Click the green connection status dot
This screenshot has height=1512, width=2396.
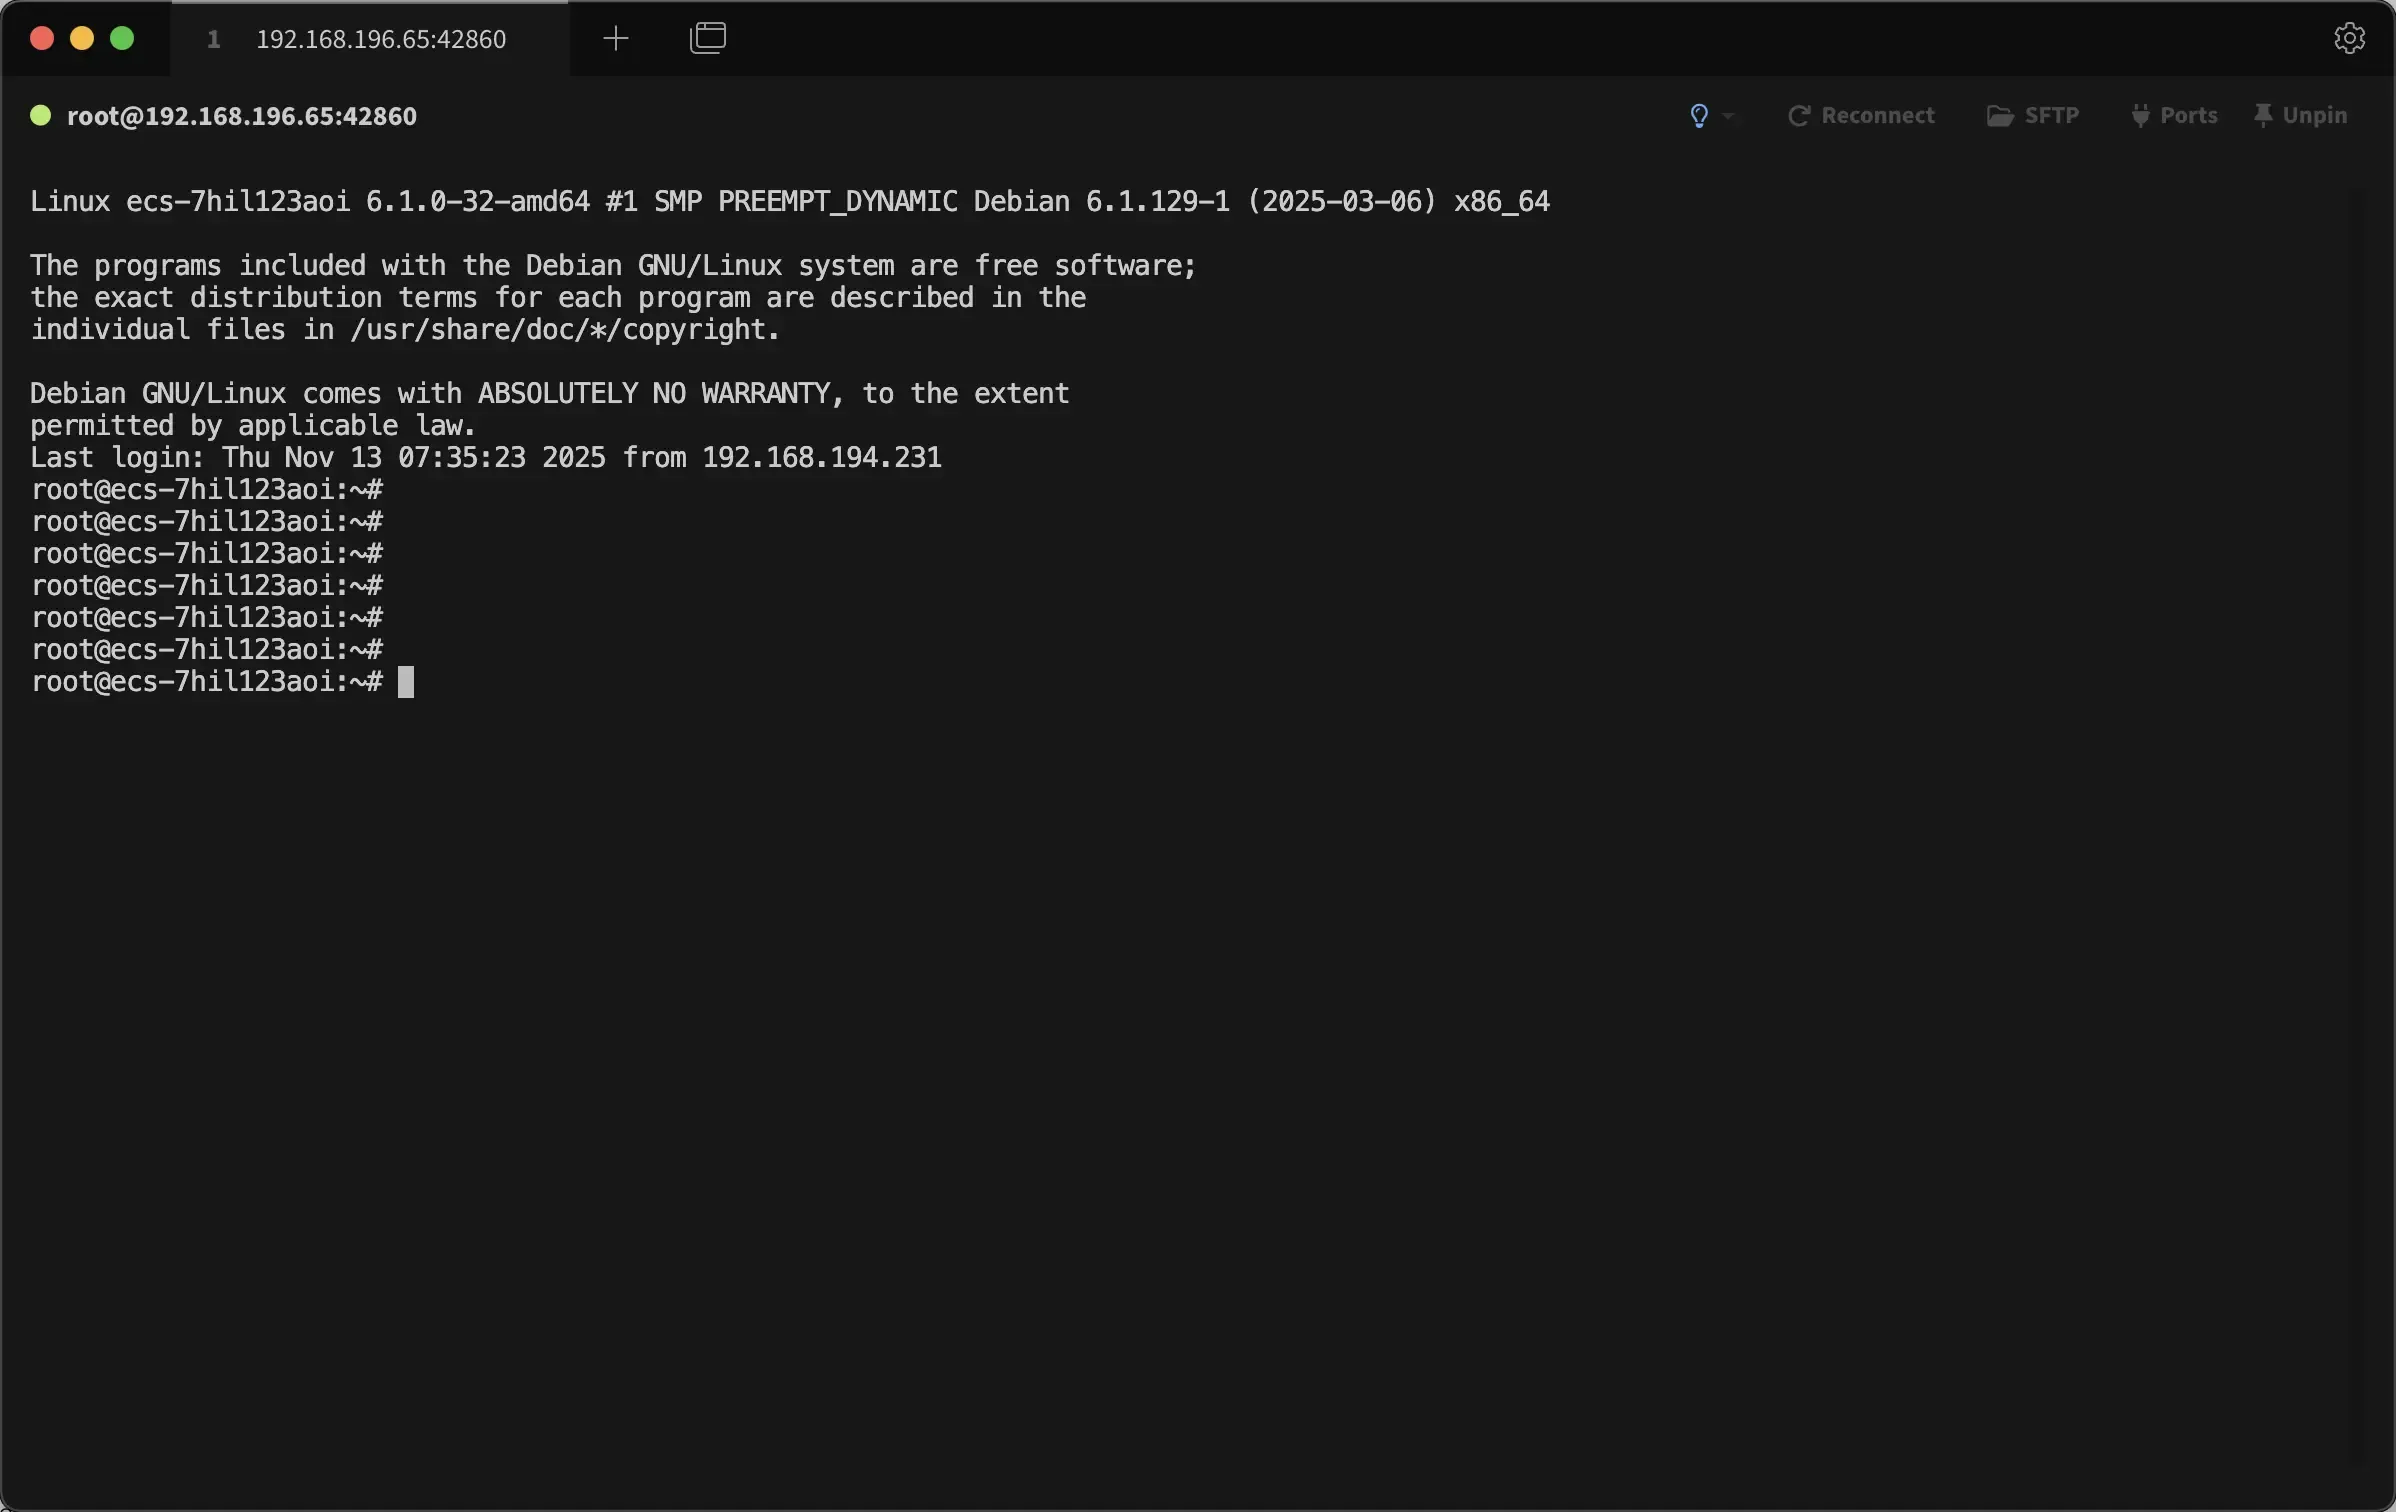point(40,115)
